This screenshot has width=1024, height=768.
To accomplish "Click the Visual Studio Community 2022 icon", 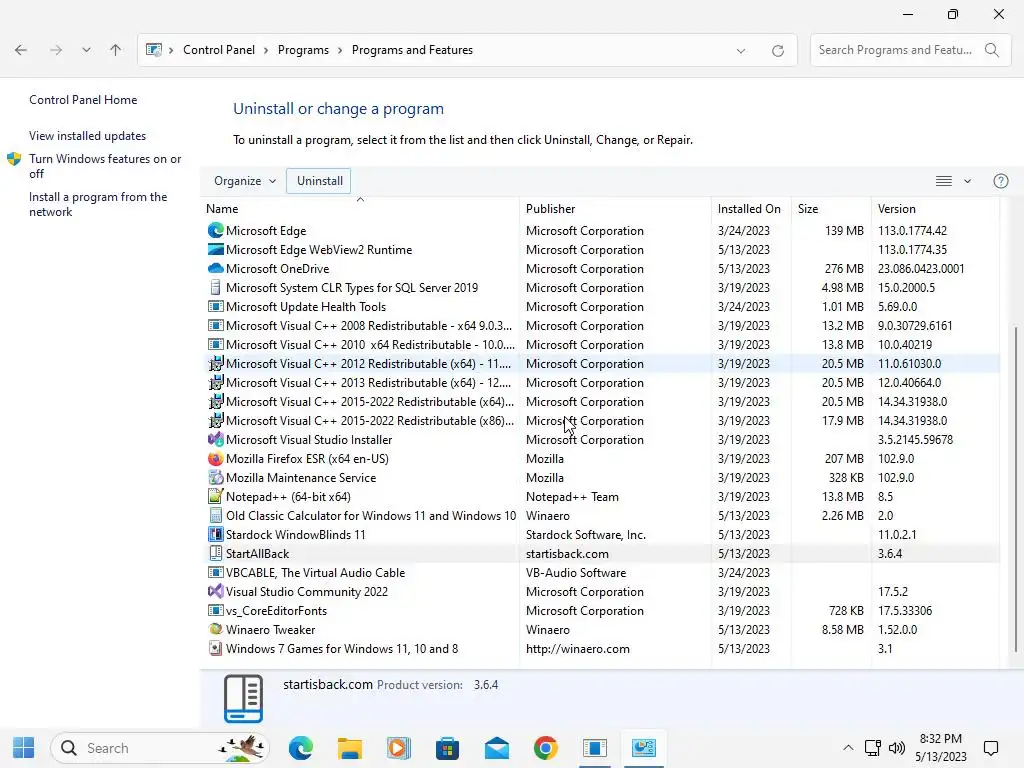I will (216, 591).
